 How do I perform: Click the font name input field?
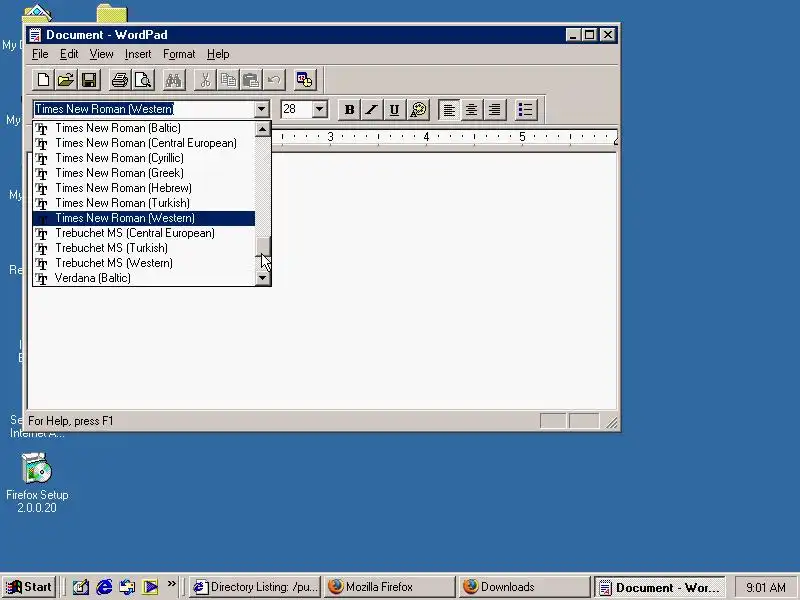coord(144,109)
